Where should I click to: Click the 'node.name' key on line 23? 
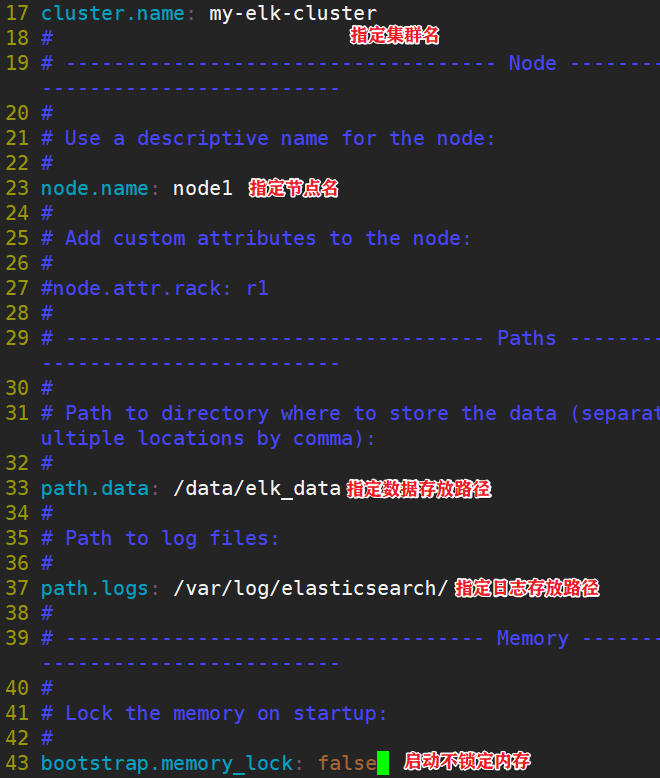(95, 188)
